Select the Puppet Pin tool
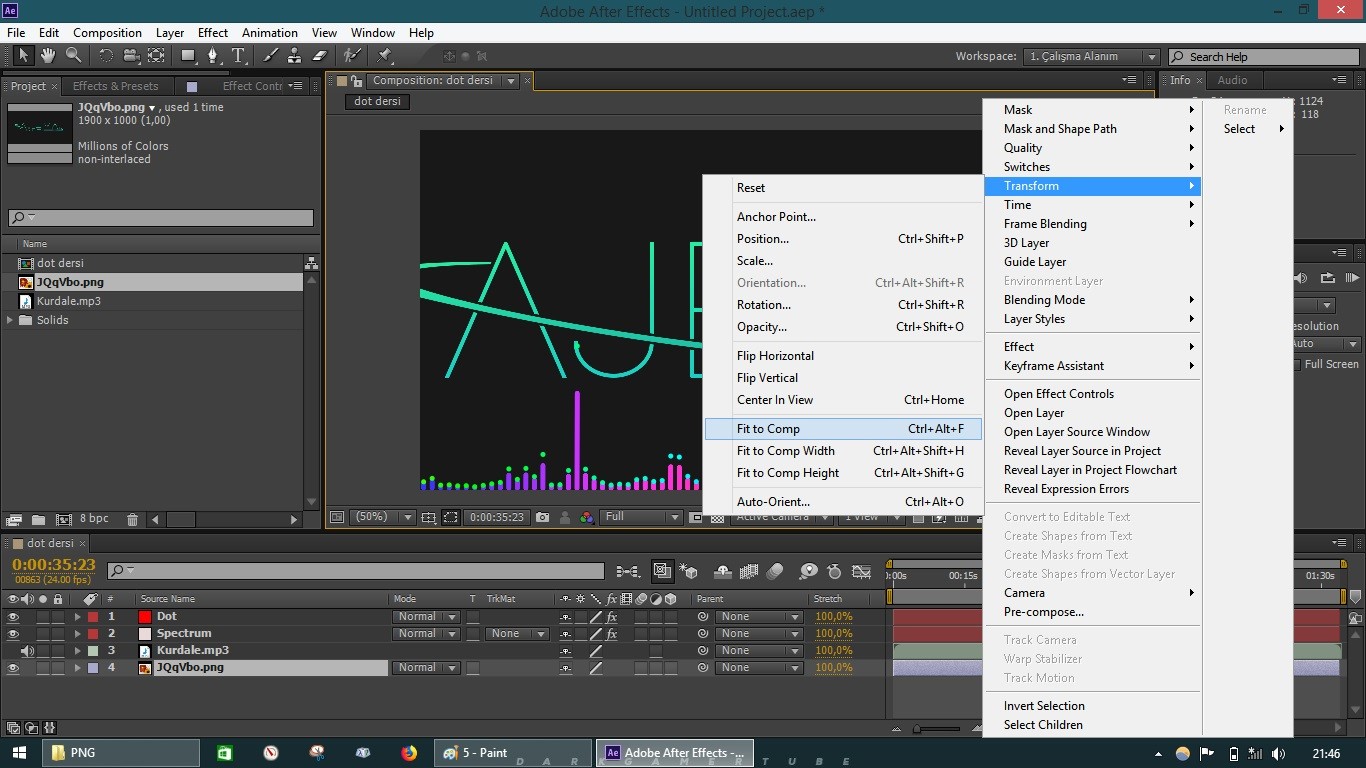 [385, 56]
